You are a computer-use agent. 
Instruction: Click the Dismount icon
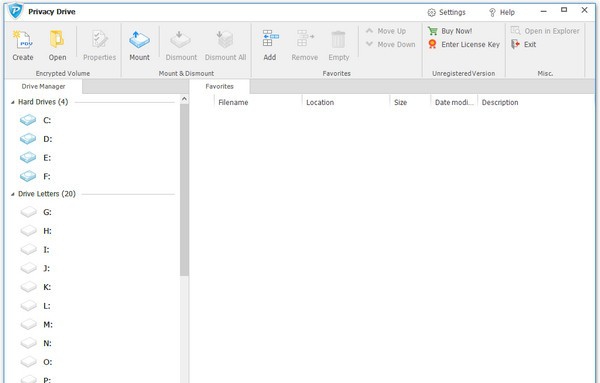pyautogui.click(x=181, y=46)
